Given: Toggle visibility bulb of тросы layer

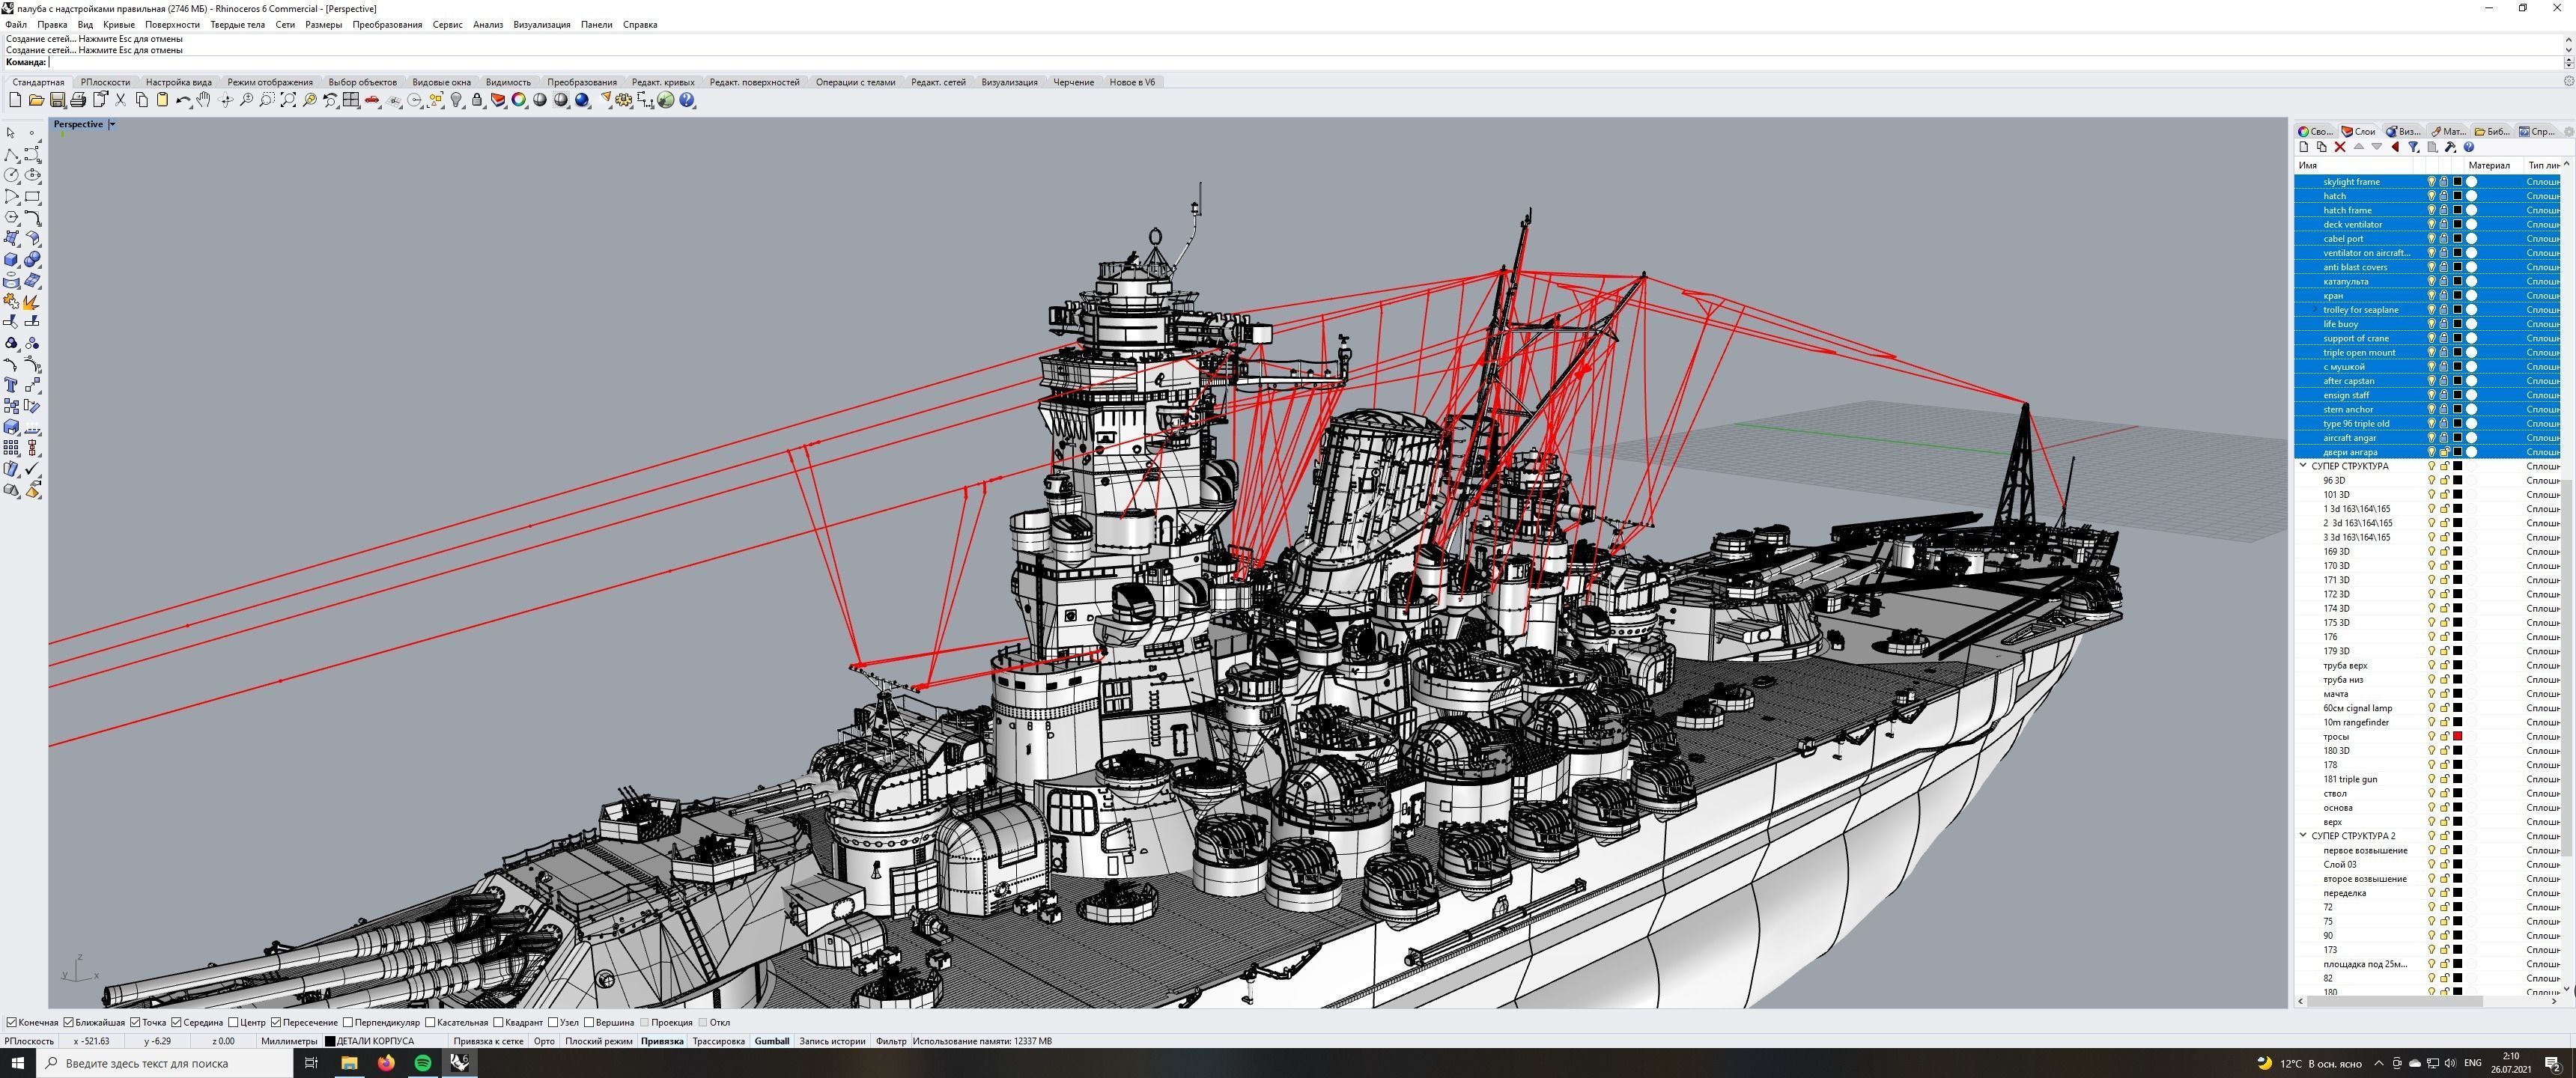Looking at the screenshot, I should coord(2432,737).
